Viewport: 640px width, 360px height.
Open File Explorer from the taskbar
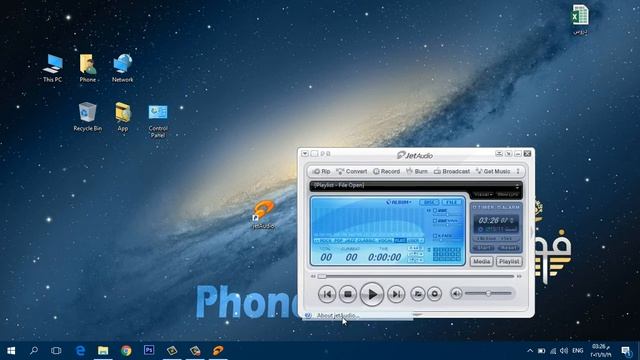[103, 351]
